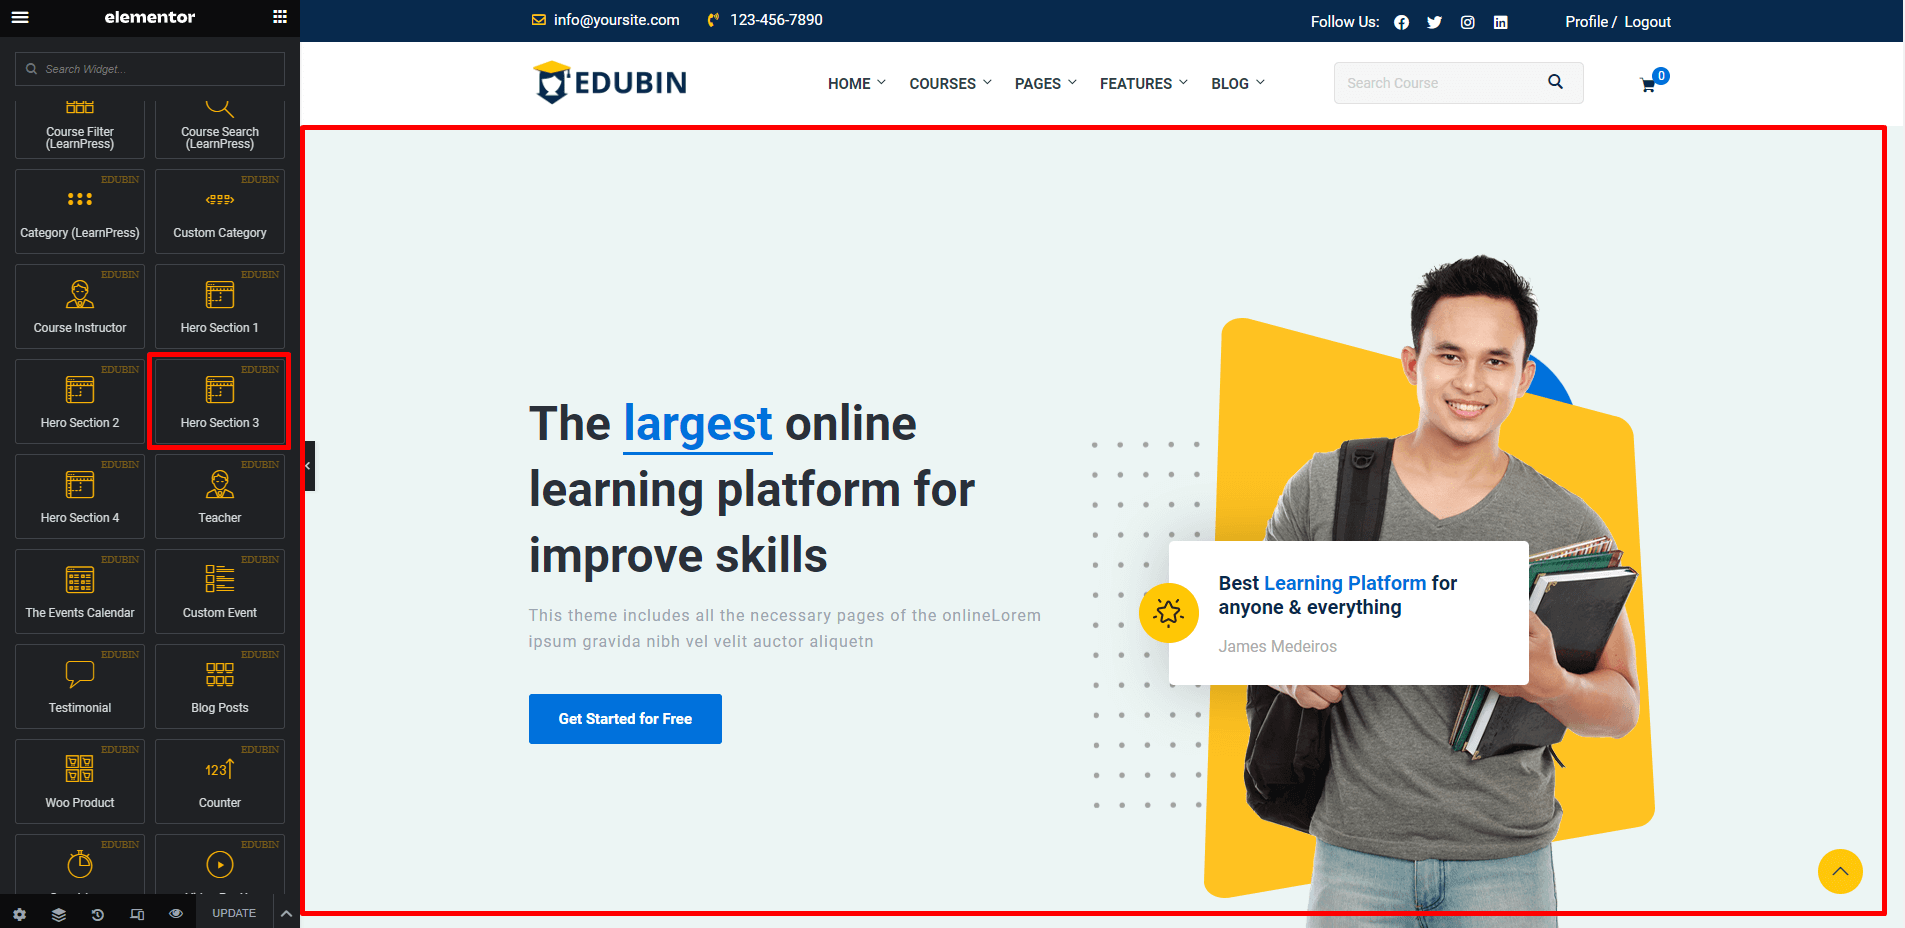Expand the save options arrow
Screen dimensions: 1905x928
[286, 914]
